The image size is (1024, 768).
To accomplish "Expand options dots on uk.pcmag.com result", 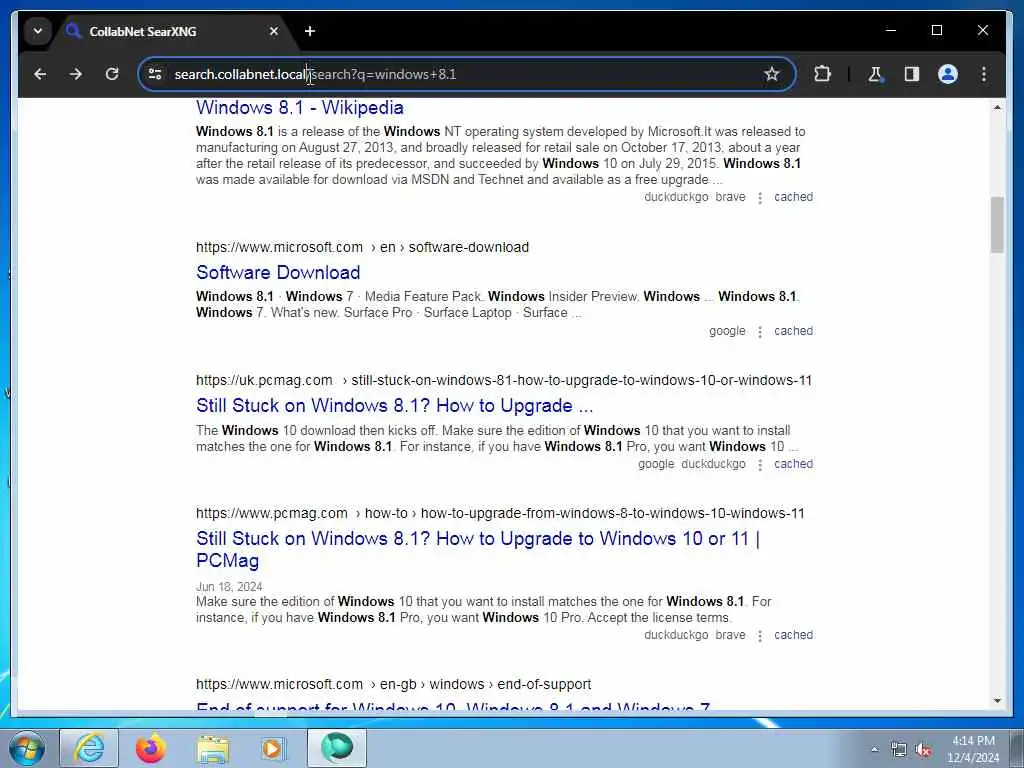I will pos(760,465).
